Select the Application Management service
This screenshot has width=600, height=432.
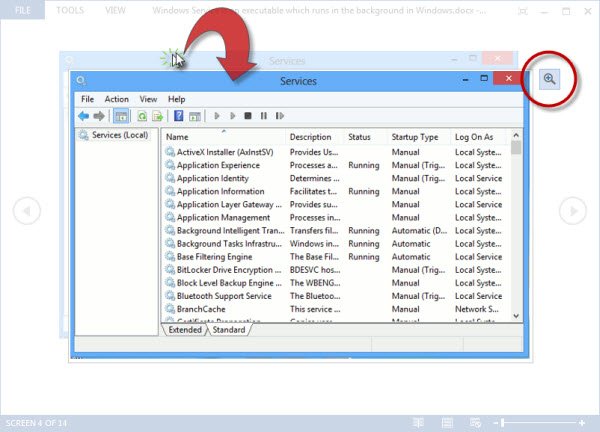[x=335, y=217]
